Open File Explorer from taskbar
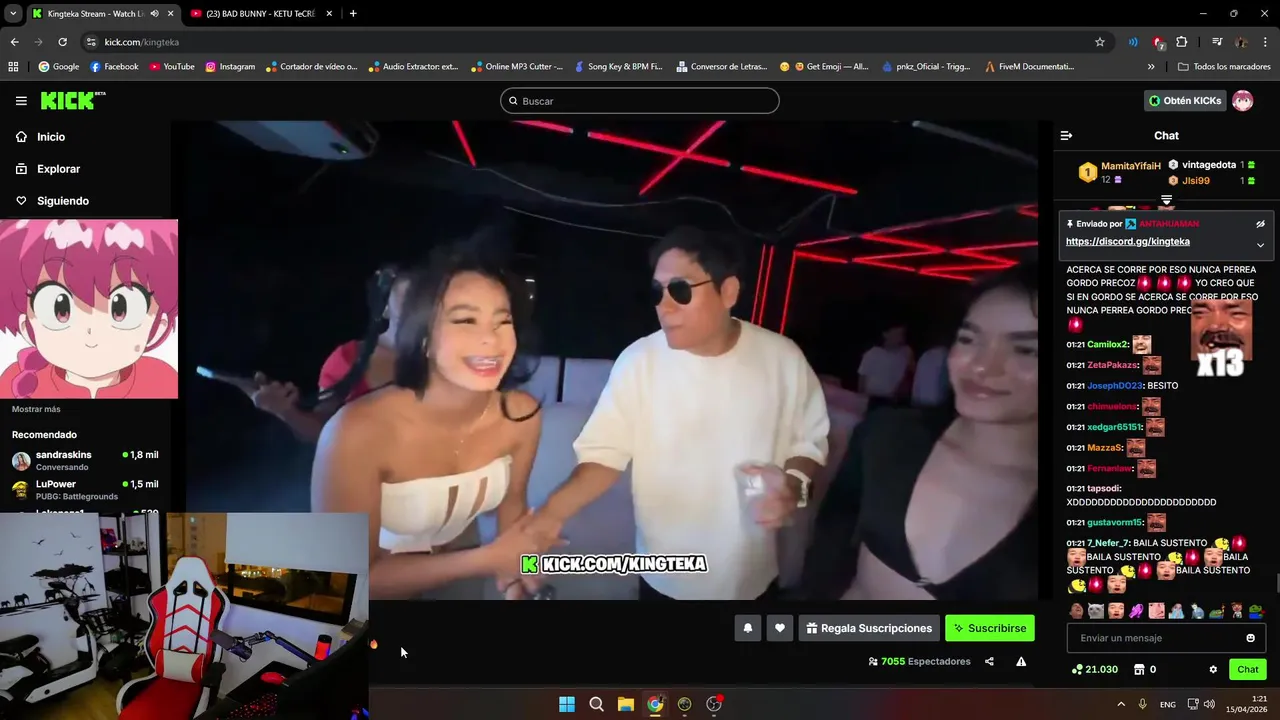 626,704
